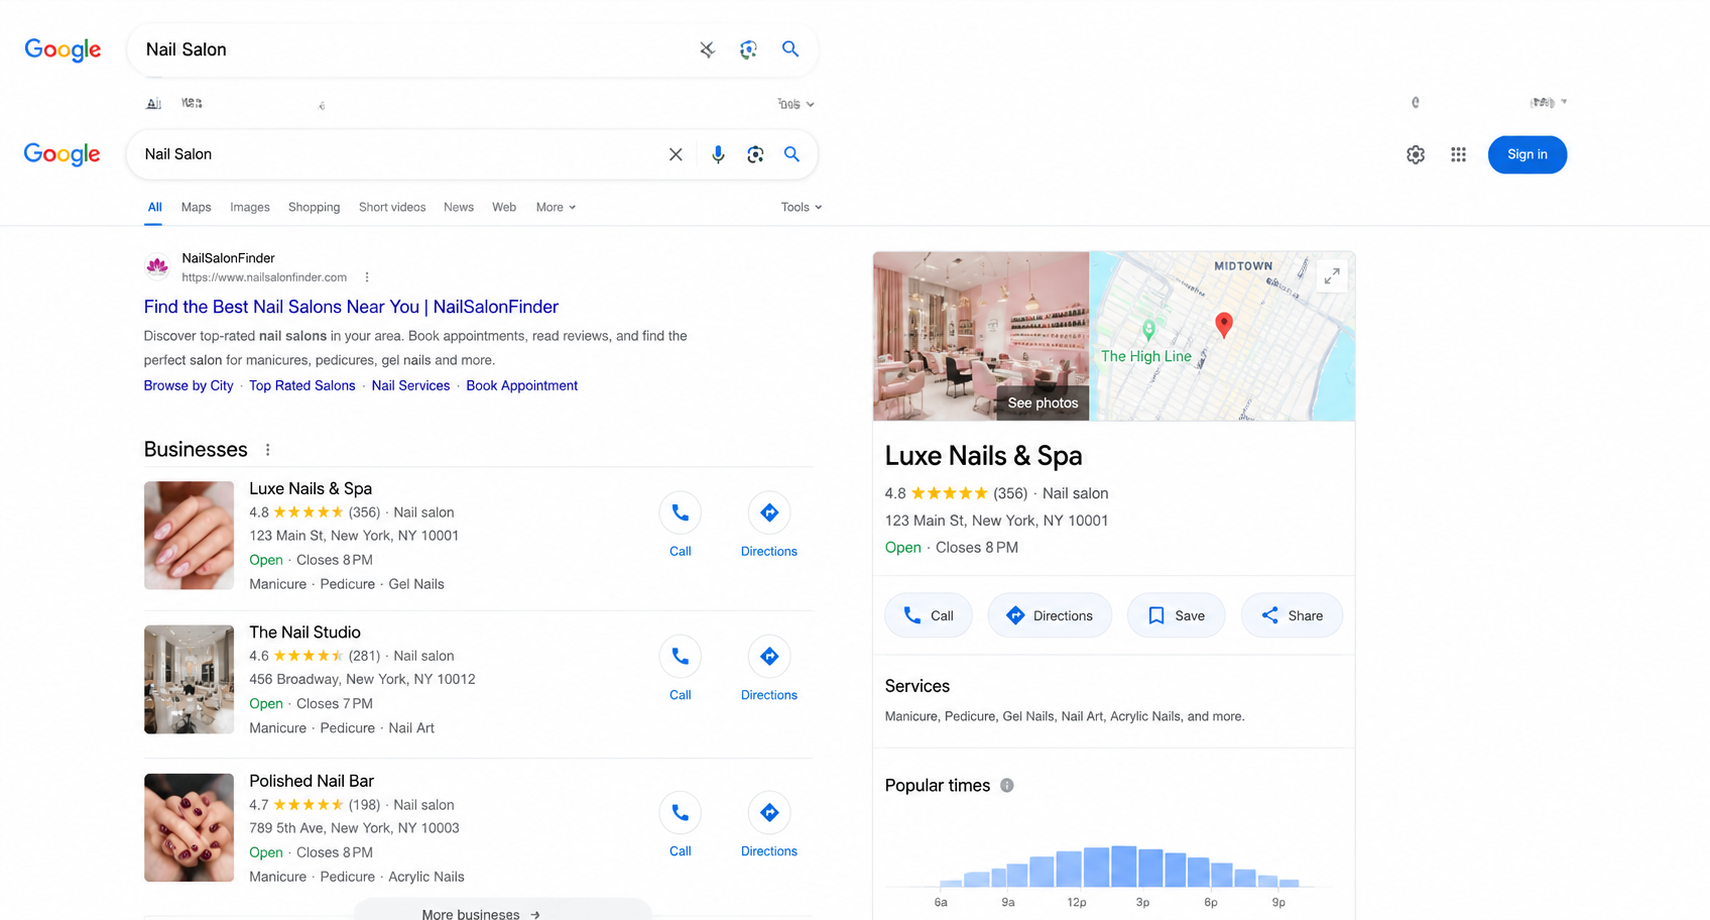1710x920 pixels.
Task: Click the NailSalonFinder lotus favicon
Action: point(157,266)
